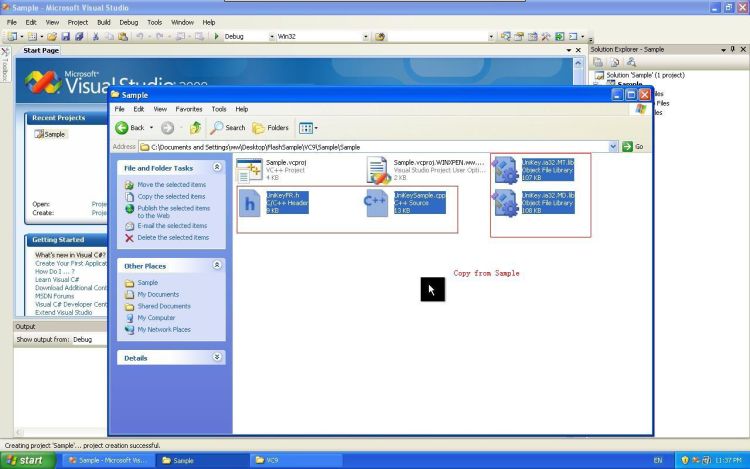This screenshot has width=750, height=469.
Task: Click MSDN Forums link on Start Page
Action: 54,296
